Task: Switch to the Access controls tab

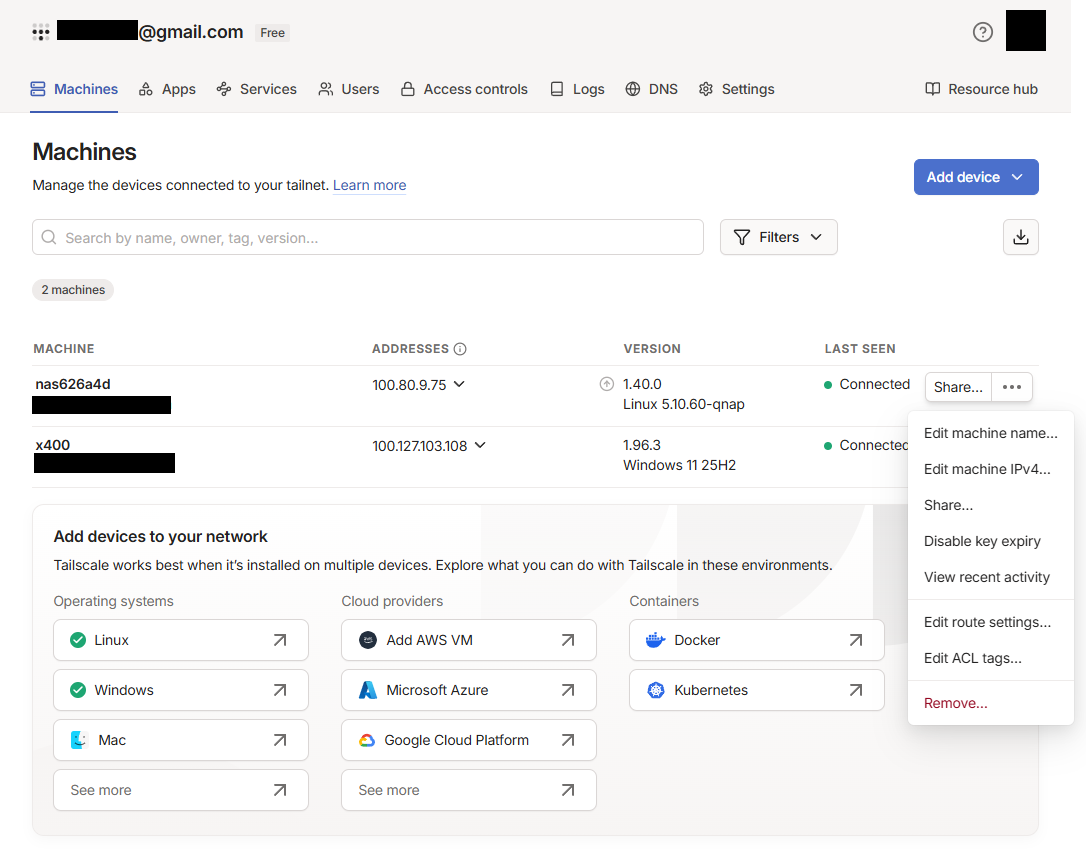Action: coord(464,89)
